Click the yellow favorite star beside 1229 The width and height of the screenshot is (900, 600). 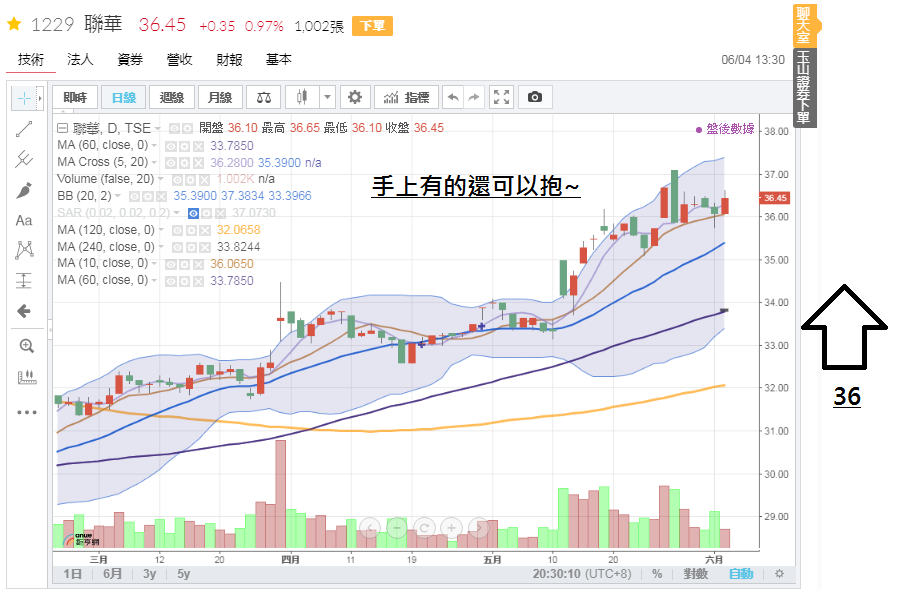tap(14, 24)
